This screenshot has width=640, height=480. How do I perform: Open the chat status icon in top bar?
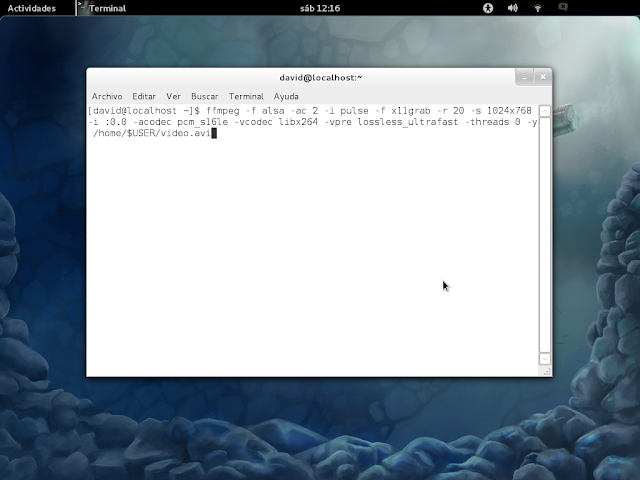pos(563,7)
